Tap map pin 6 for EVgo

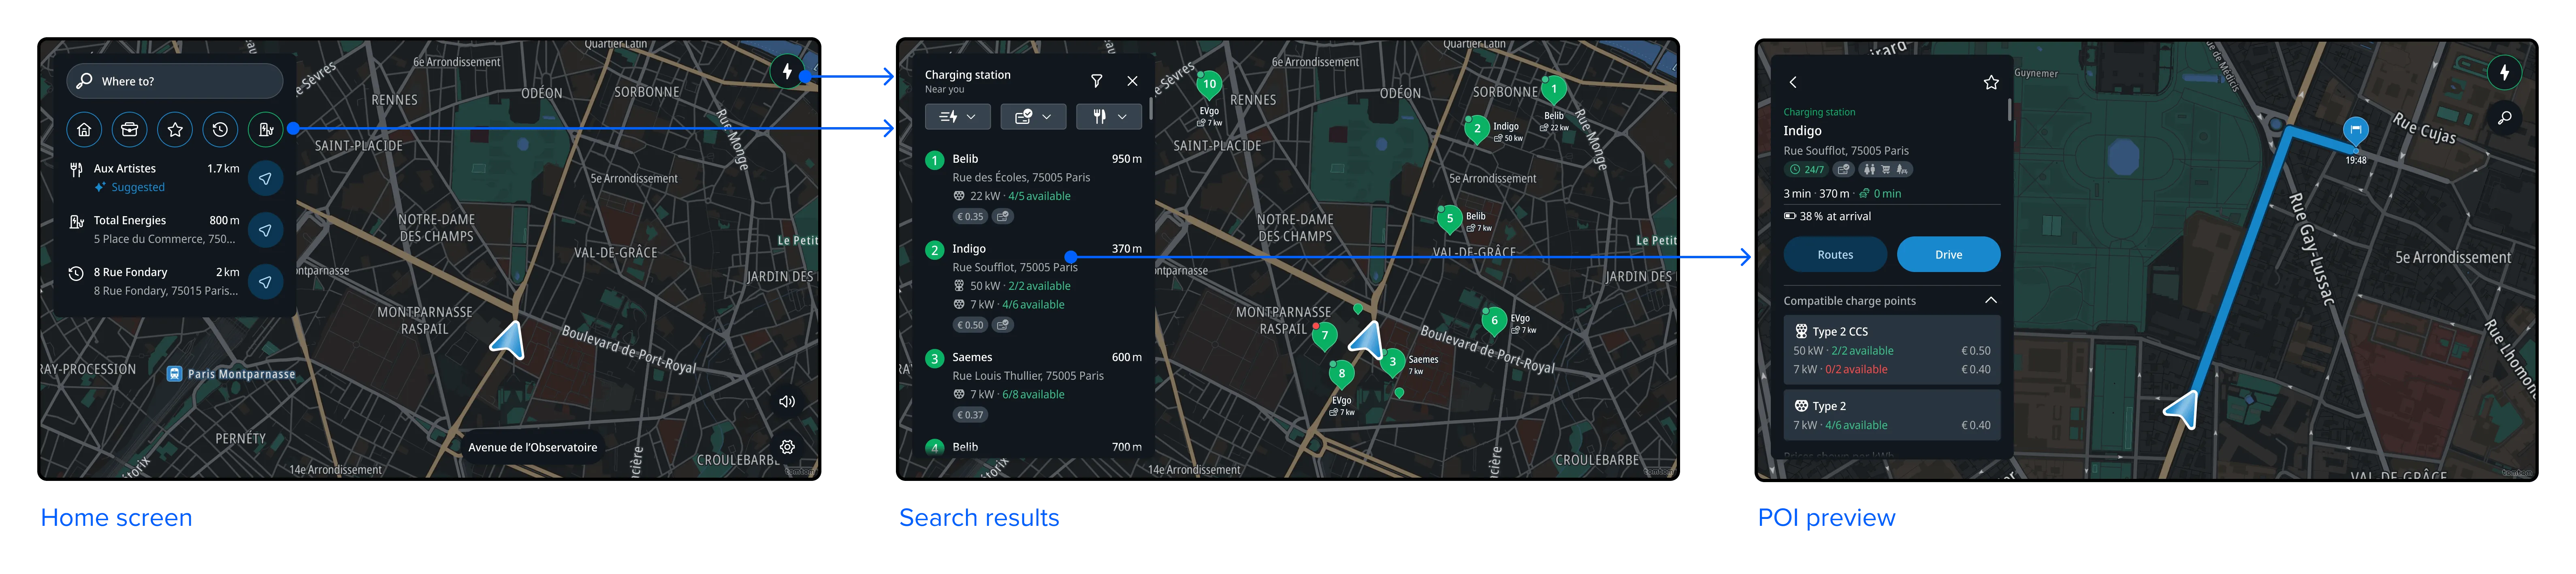click(1494, 322)
